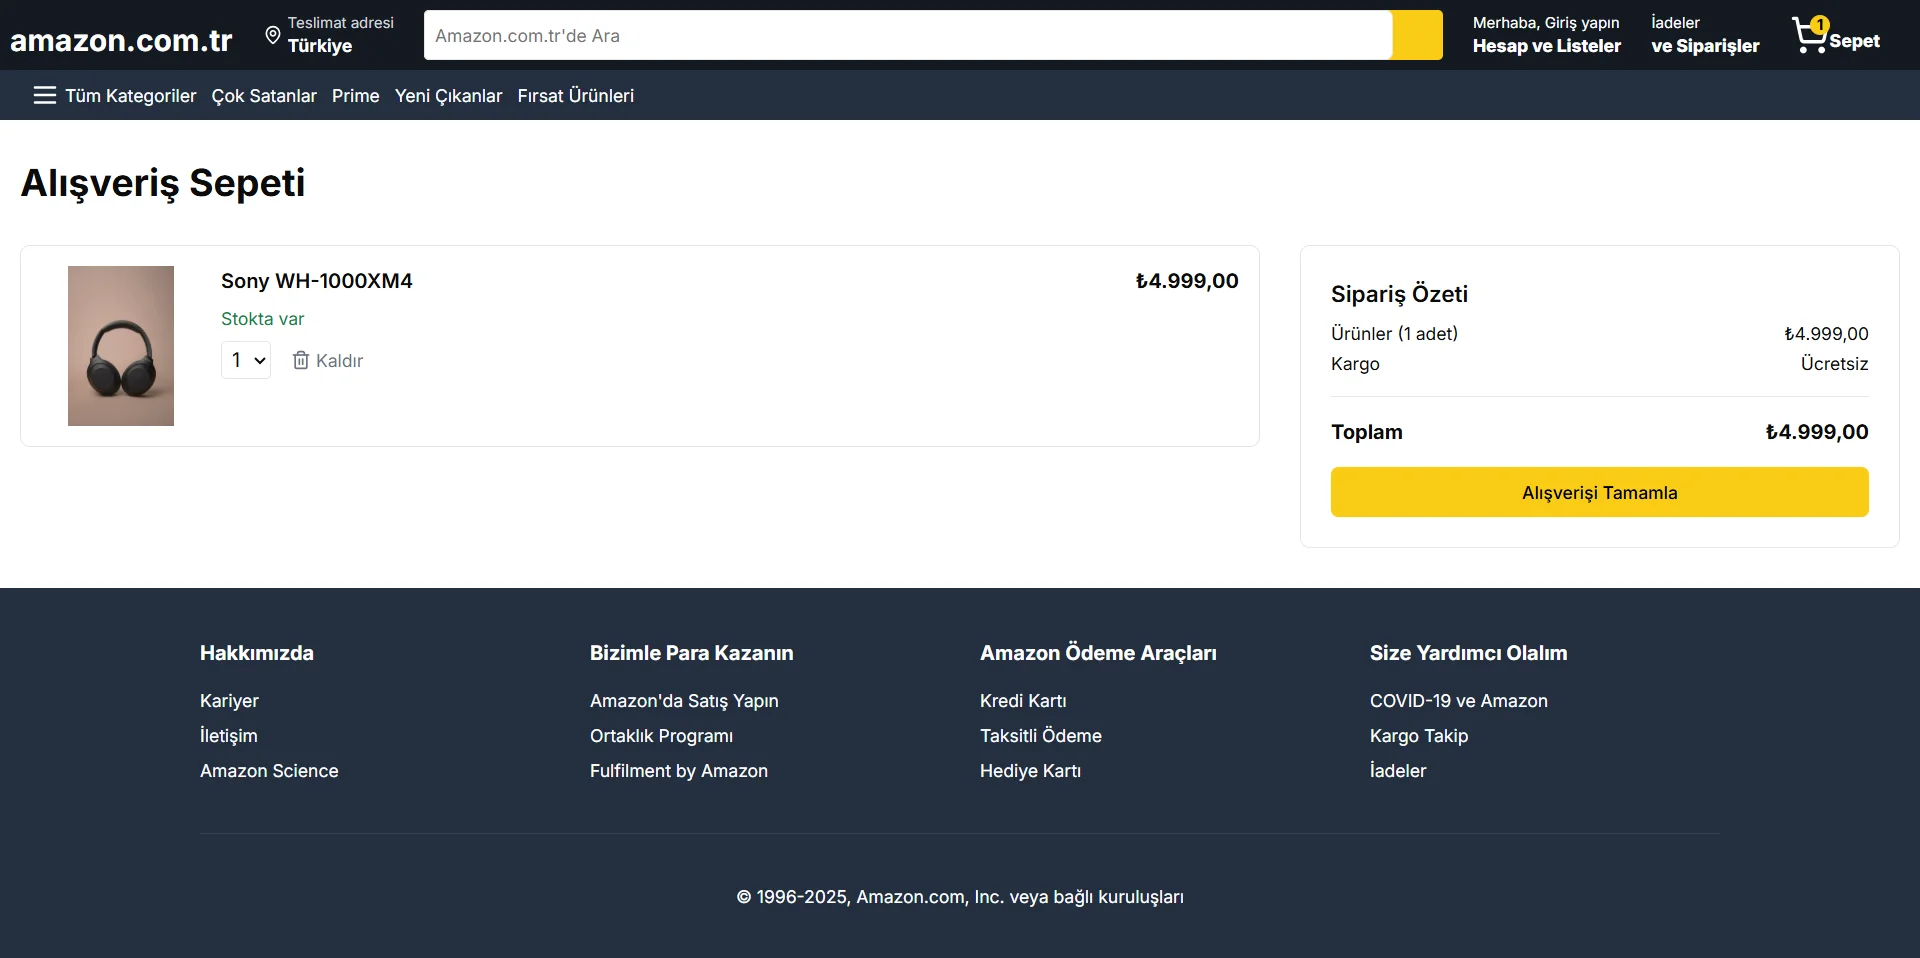Open Fulfilment by Amazon link
The width and height of the screenshot is (1920, 958).
click(679, 771)
